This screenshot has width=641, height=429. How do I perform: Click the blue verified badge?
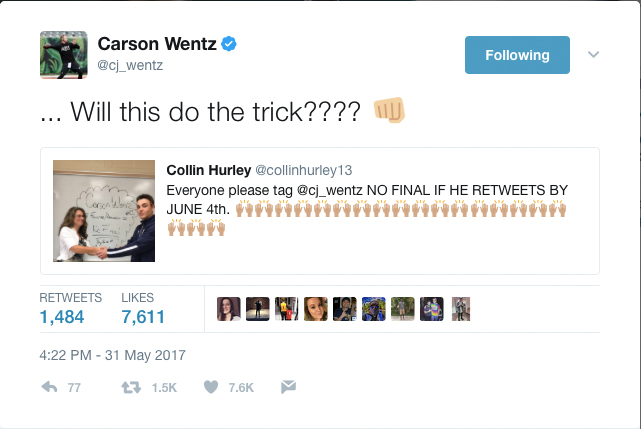click(229, 44)
